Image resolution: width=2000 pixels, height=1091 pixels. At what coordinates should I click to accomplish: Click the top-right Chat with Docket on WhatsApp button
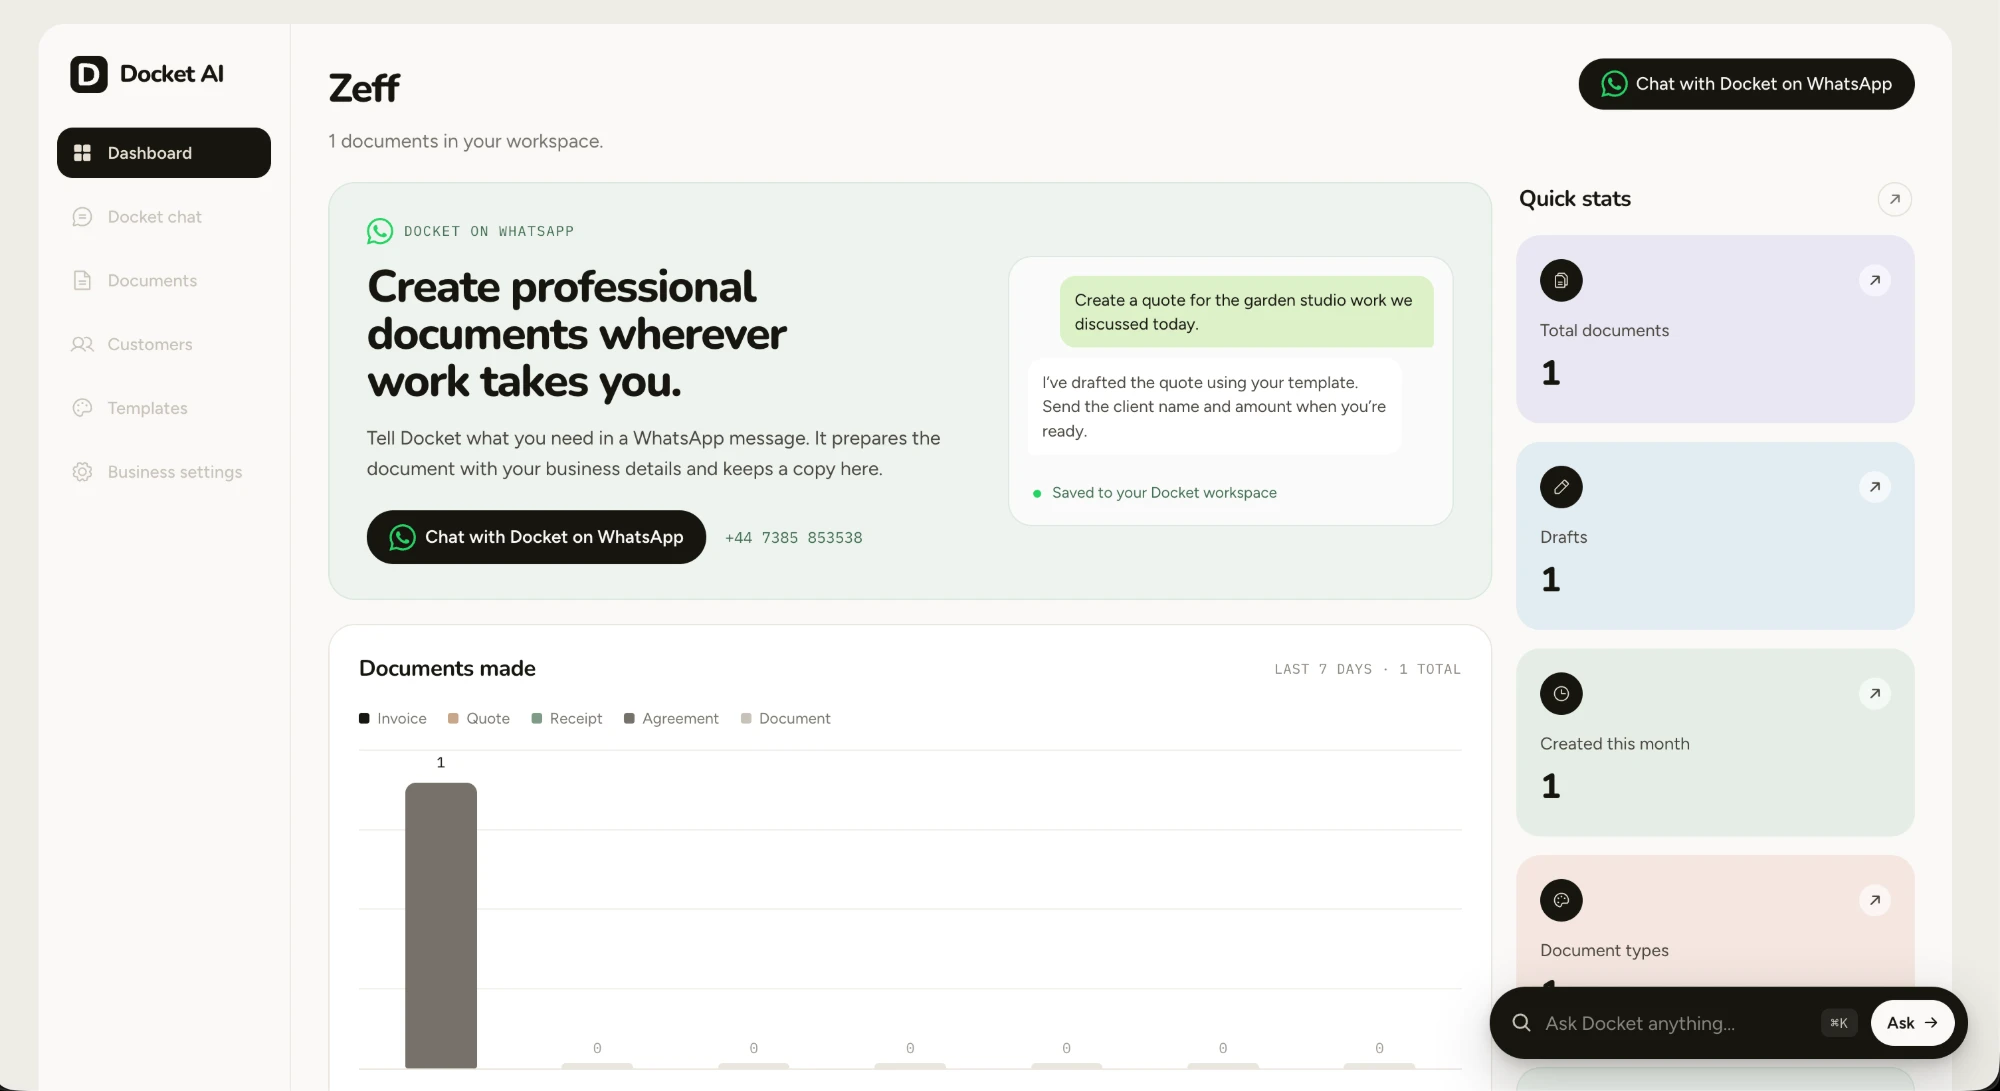[x=1746, y=84]
